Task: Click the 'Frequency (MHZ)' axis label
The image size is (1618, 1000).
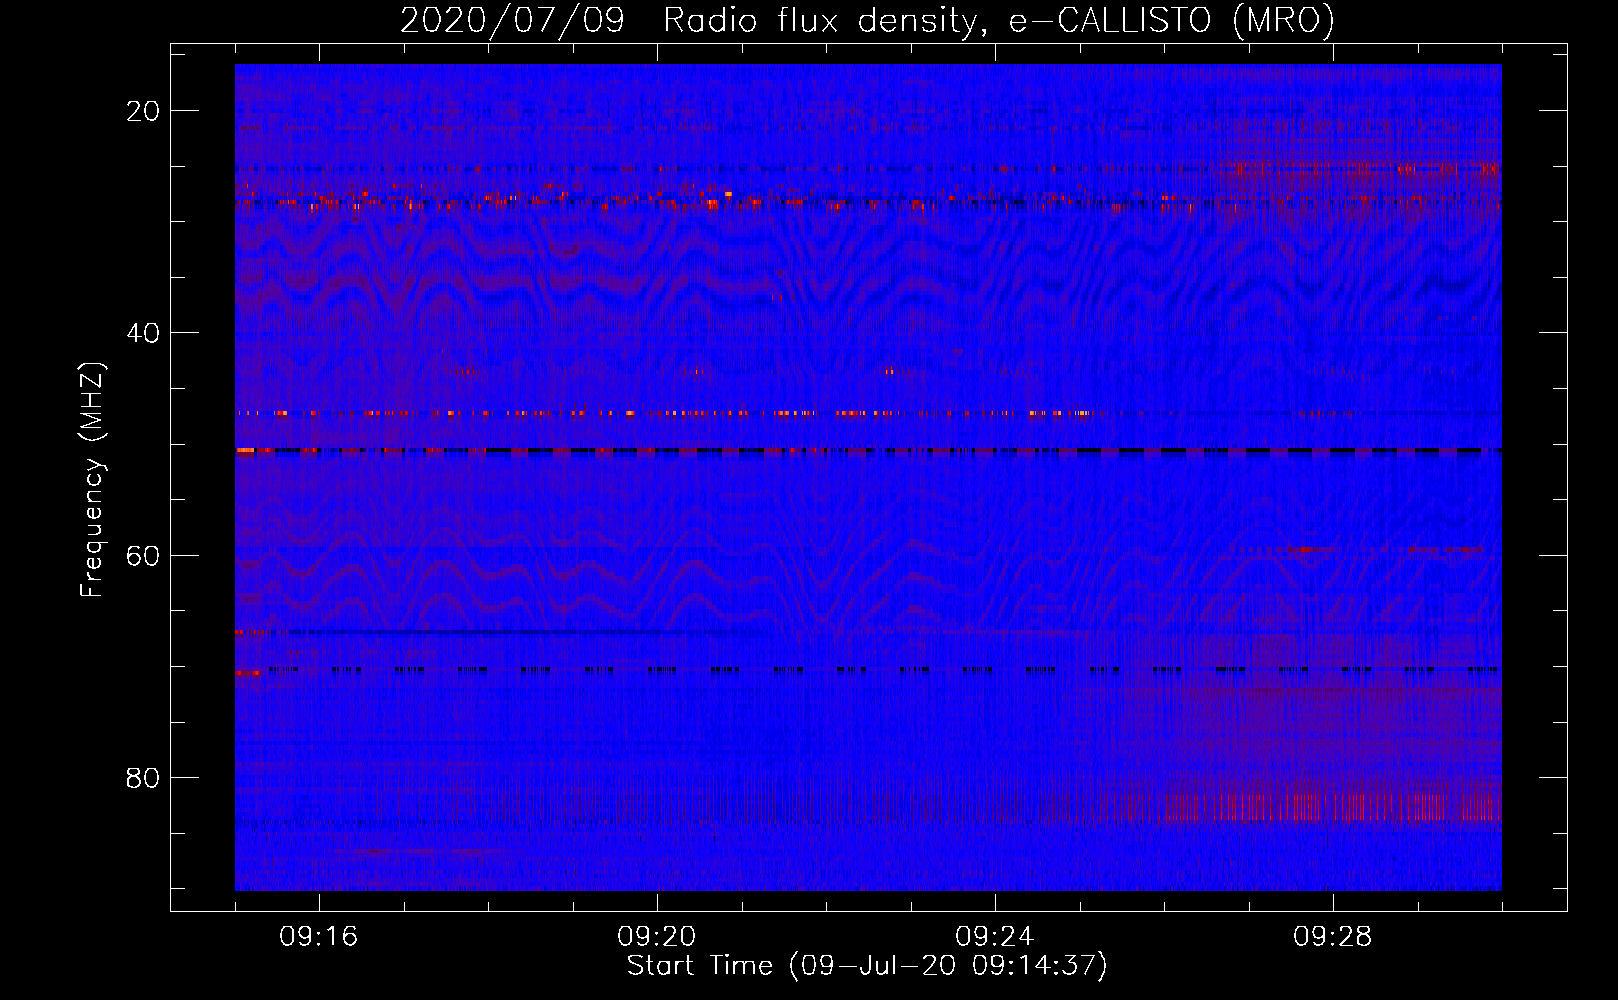Action: coord(92,480)
